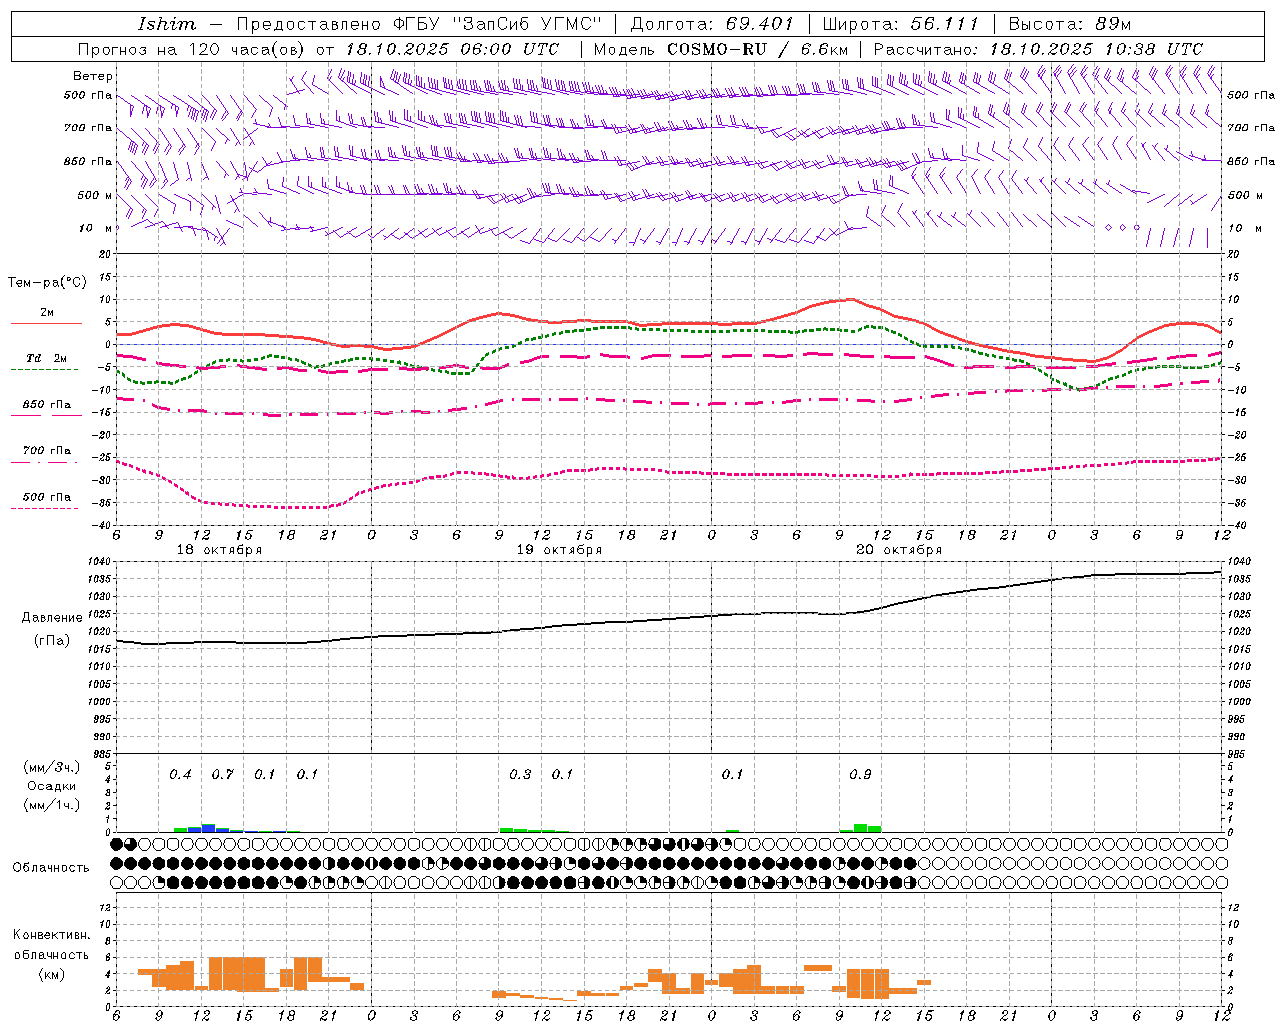Click the (гПа) unit label under Давление
This screenshot has width=1280, height=1024.
coord(52,640)
